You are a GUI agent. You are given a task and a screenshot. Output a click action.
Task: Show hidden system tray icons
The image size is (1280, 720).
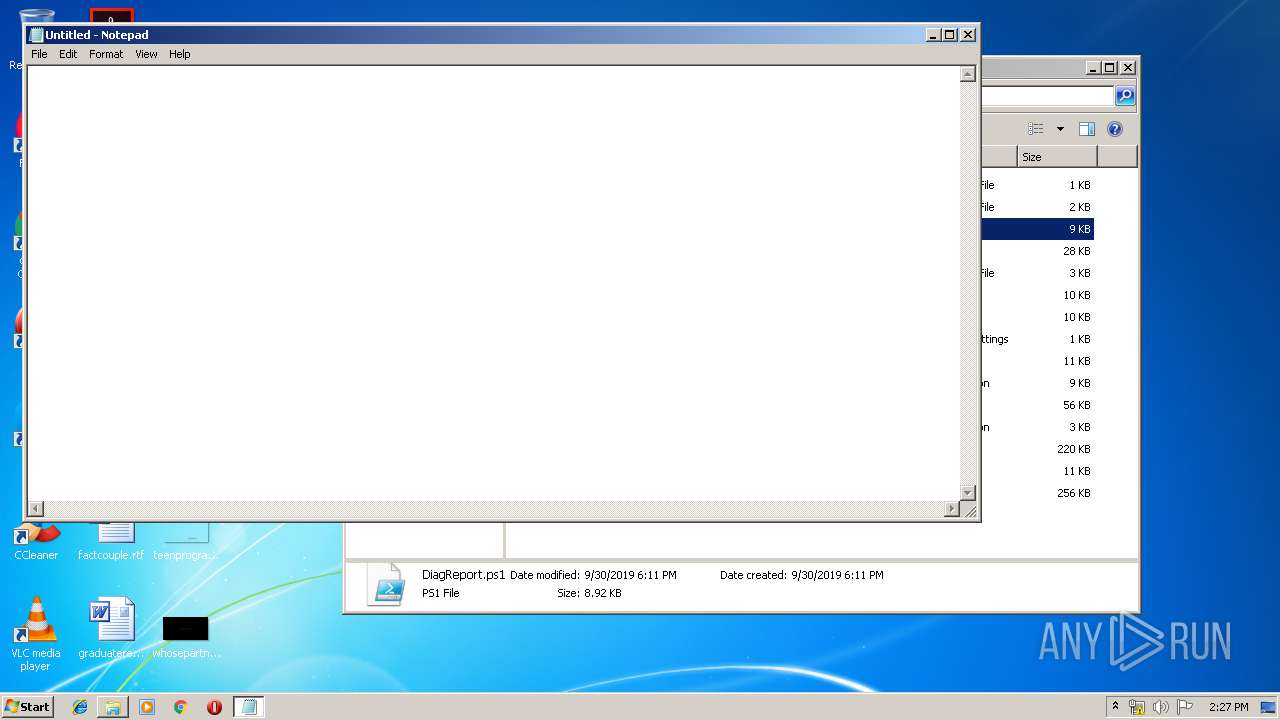coord(1115,706)
